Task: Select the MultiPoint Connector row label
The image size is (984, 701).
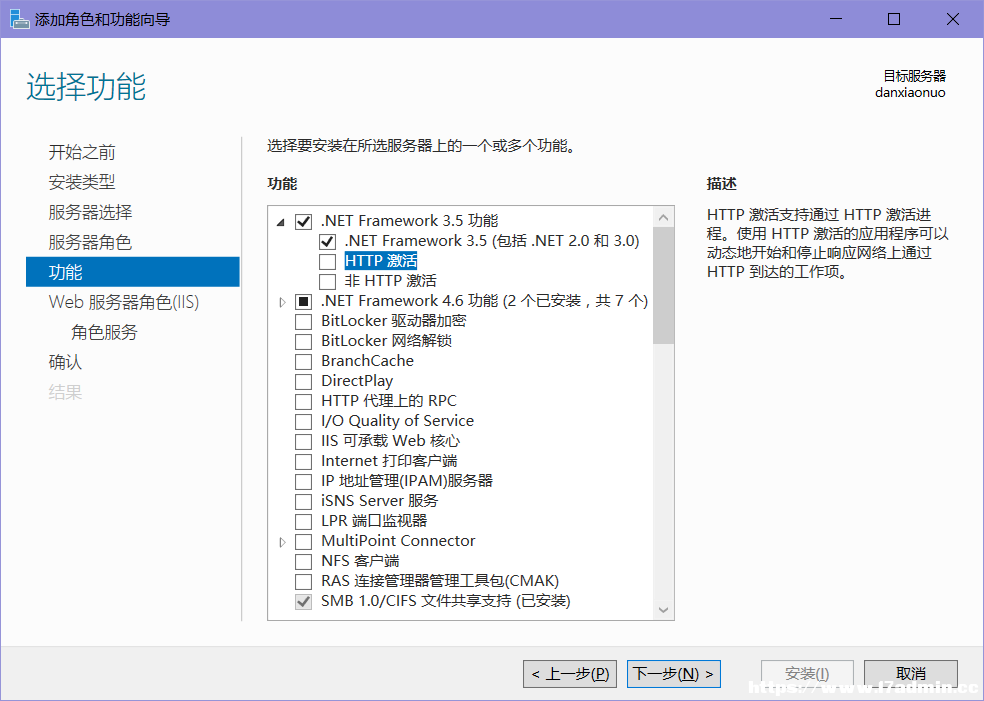Action: coord(398,541)
